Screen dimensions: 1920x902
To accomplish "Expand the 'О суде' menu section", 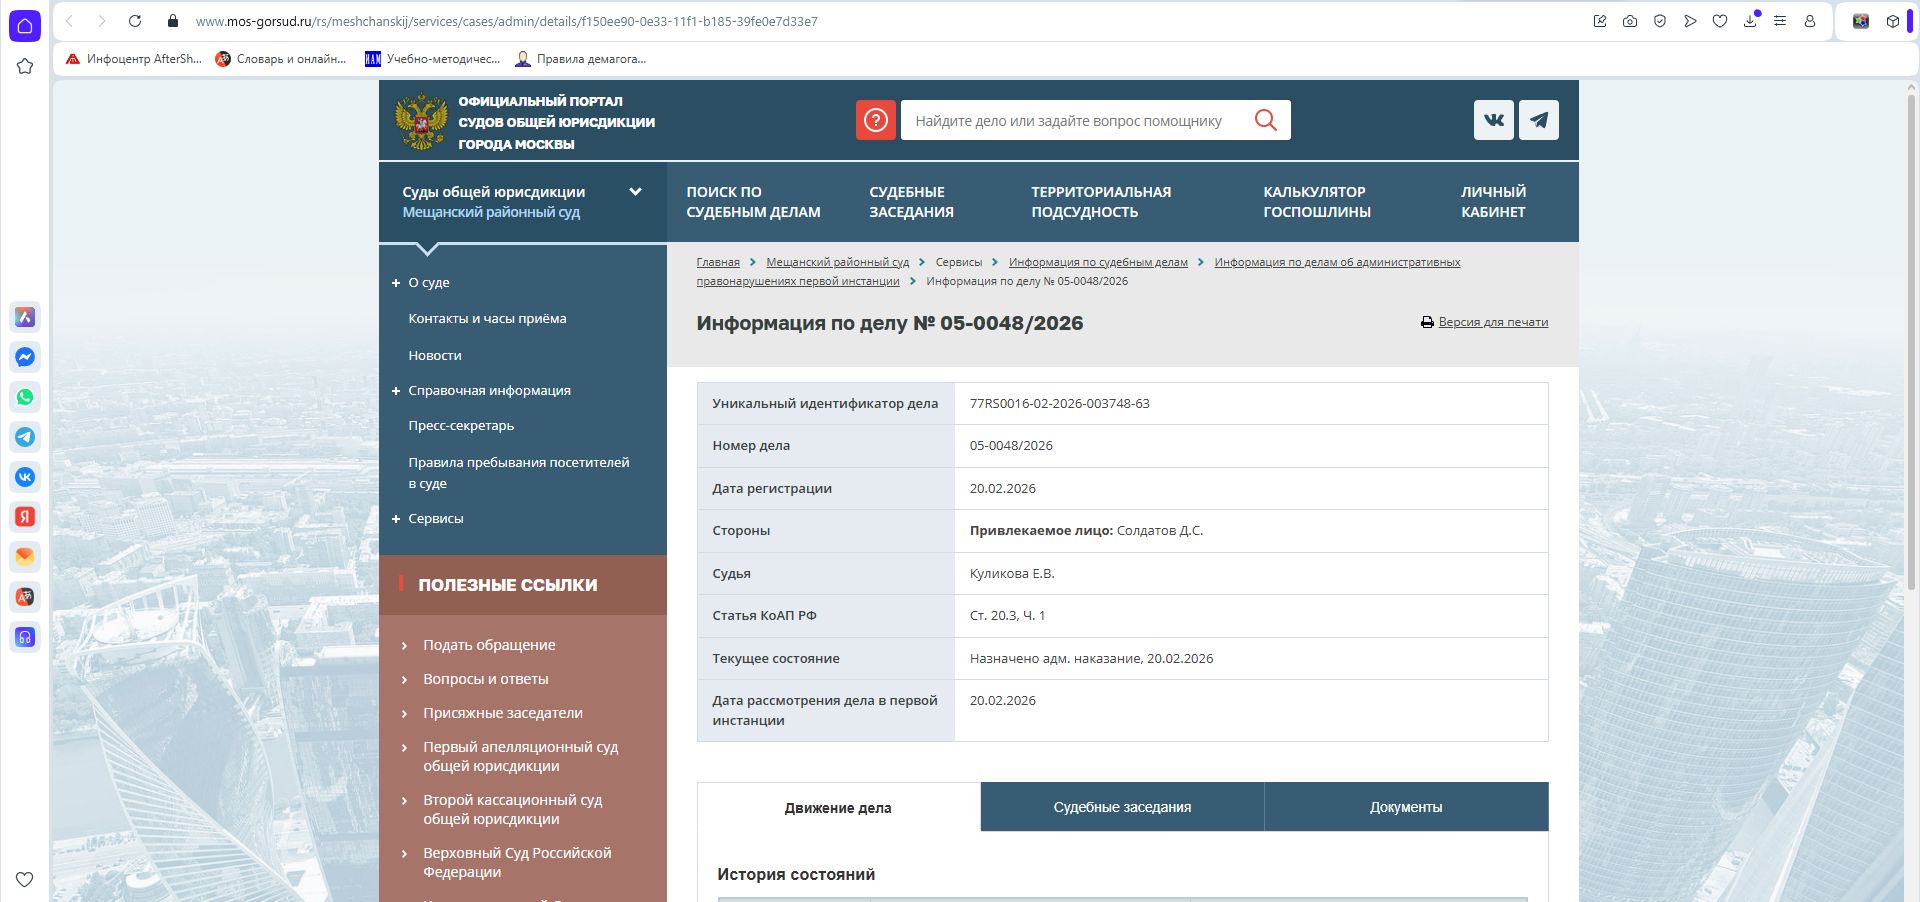I will (x=396, y=283).
